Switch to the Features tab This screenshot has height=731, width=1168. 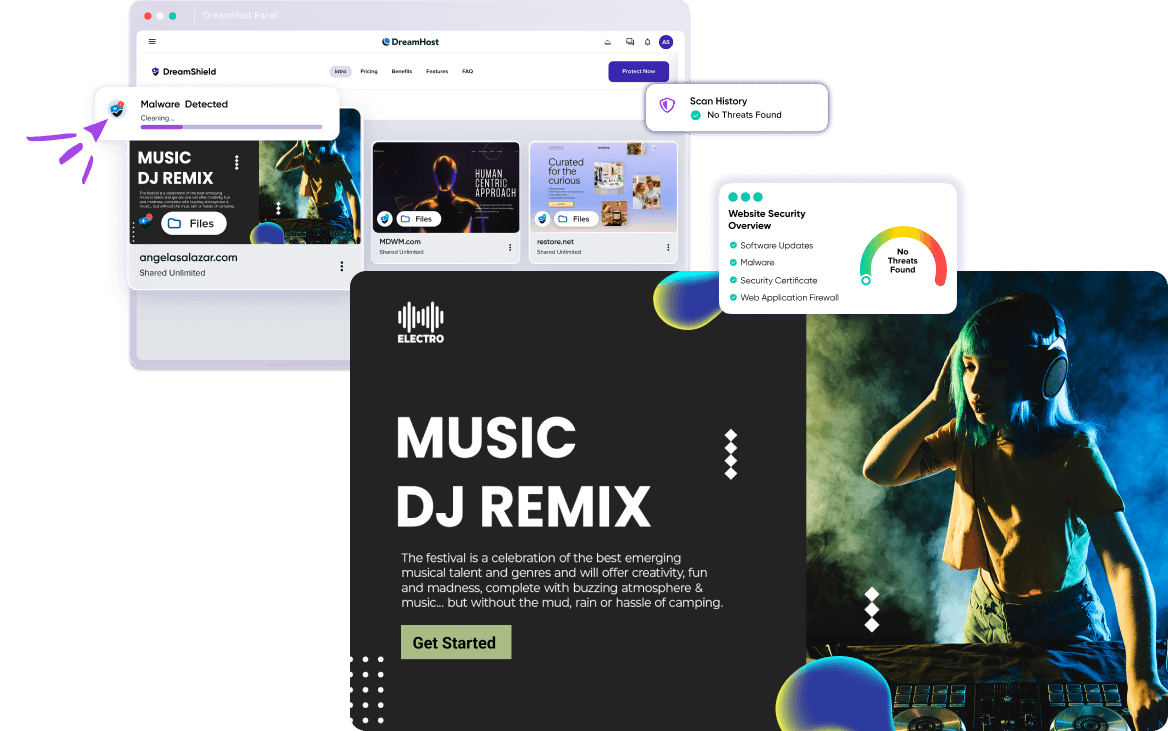click(x=437, y=72)
